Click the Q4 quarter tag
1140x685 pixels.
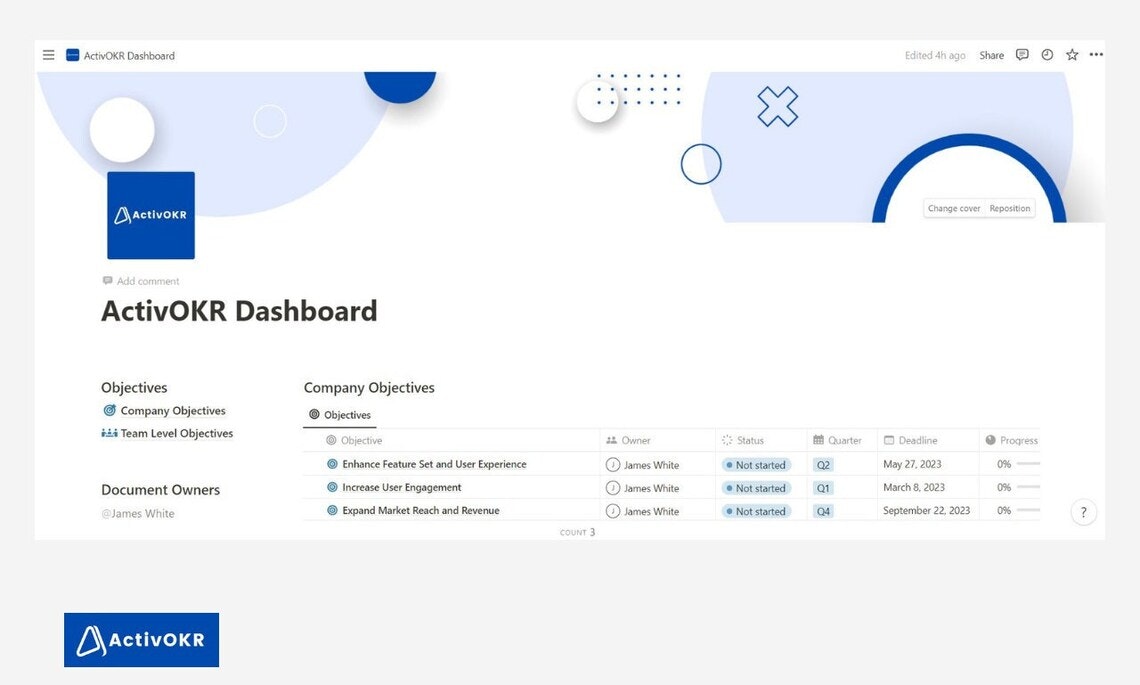pyautogui.click(x=823, y=511)
